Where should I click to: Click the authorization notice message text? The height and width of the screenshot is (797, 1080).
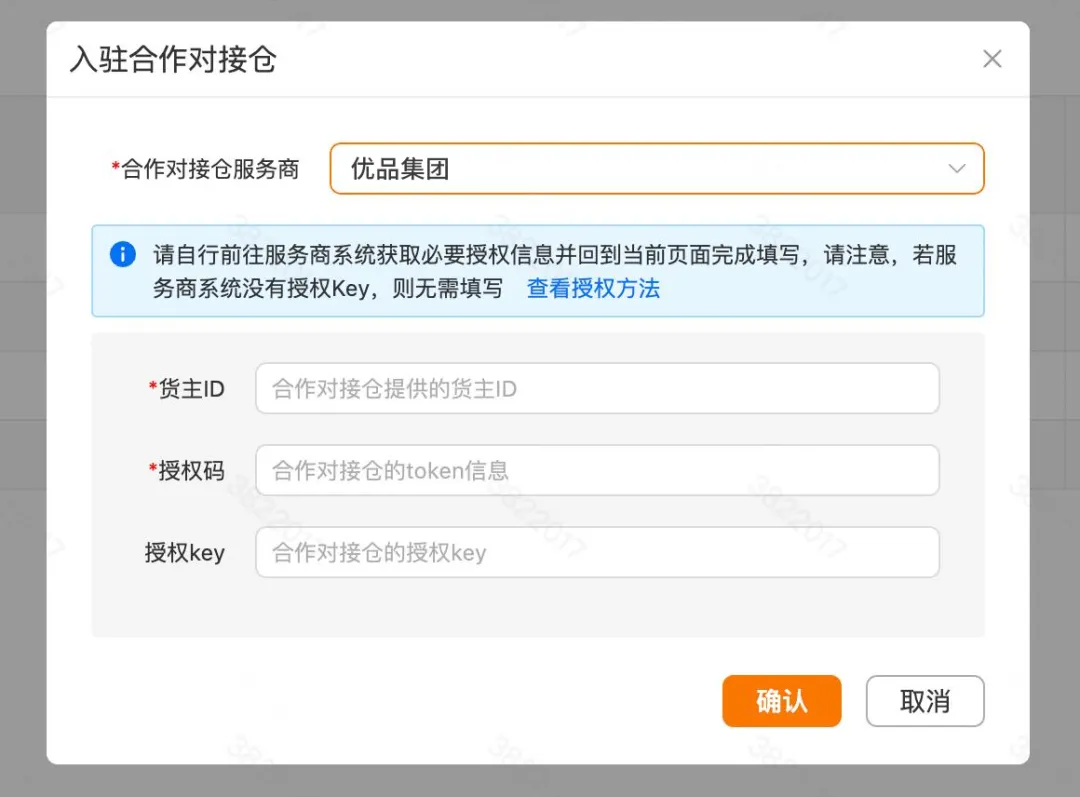click(555, 255)
